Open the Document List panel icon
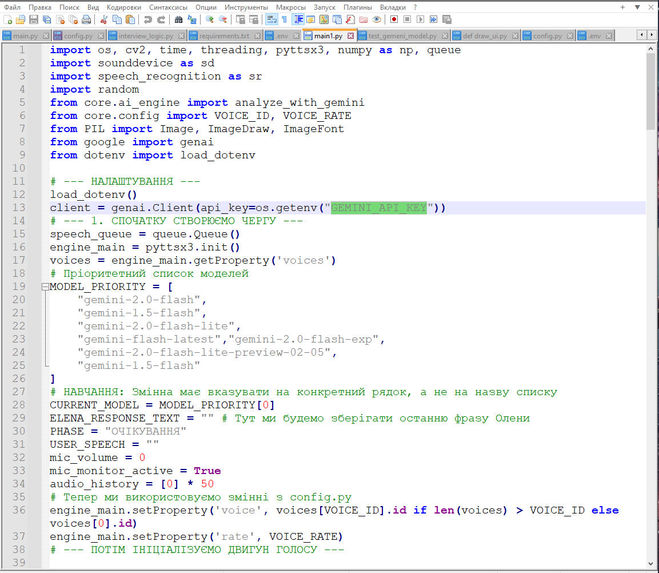This screenshot has height=573, width=659. pos(337,20)
